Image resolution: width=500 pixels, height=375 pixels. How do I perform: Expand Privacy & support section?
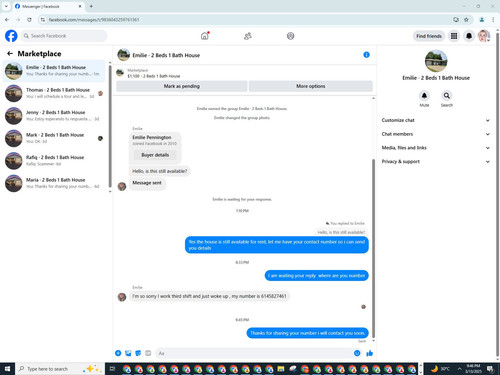pyautogui.click(x=435, y=161)
